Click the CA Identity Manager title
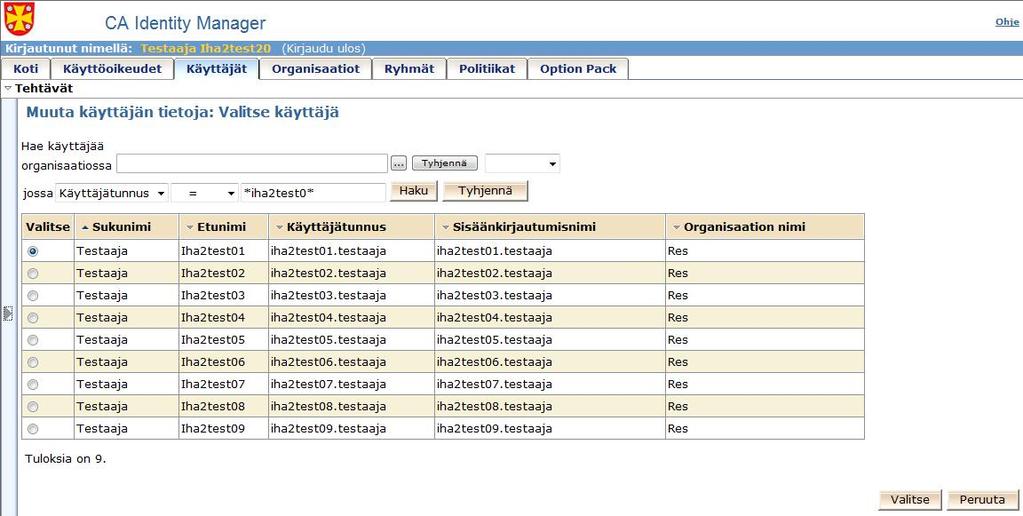Screen dimensions: 1023x516 point(185,23)
